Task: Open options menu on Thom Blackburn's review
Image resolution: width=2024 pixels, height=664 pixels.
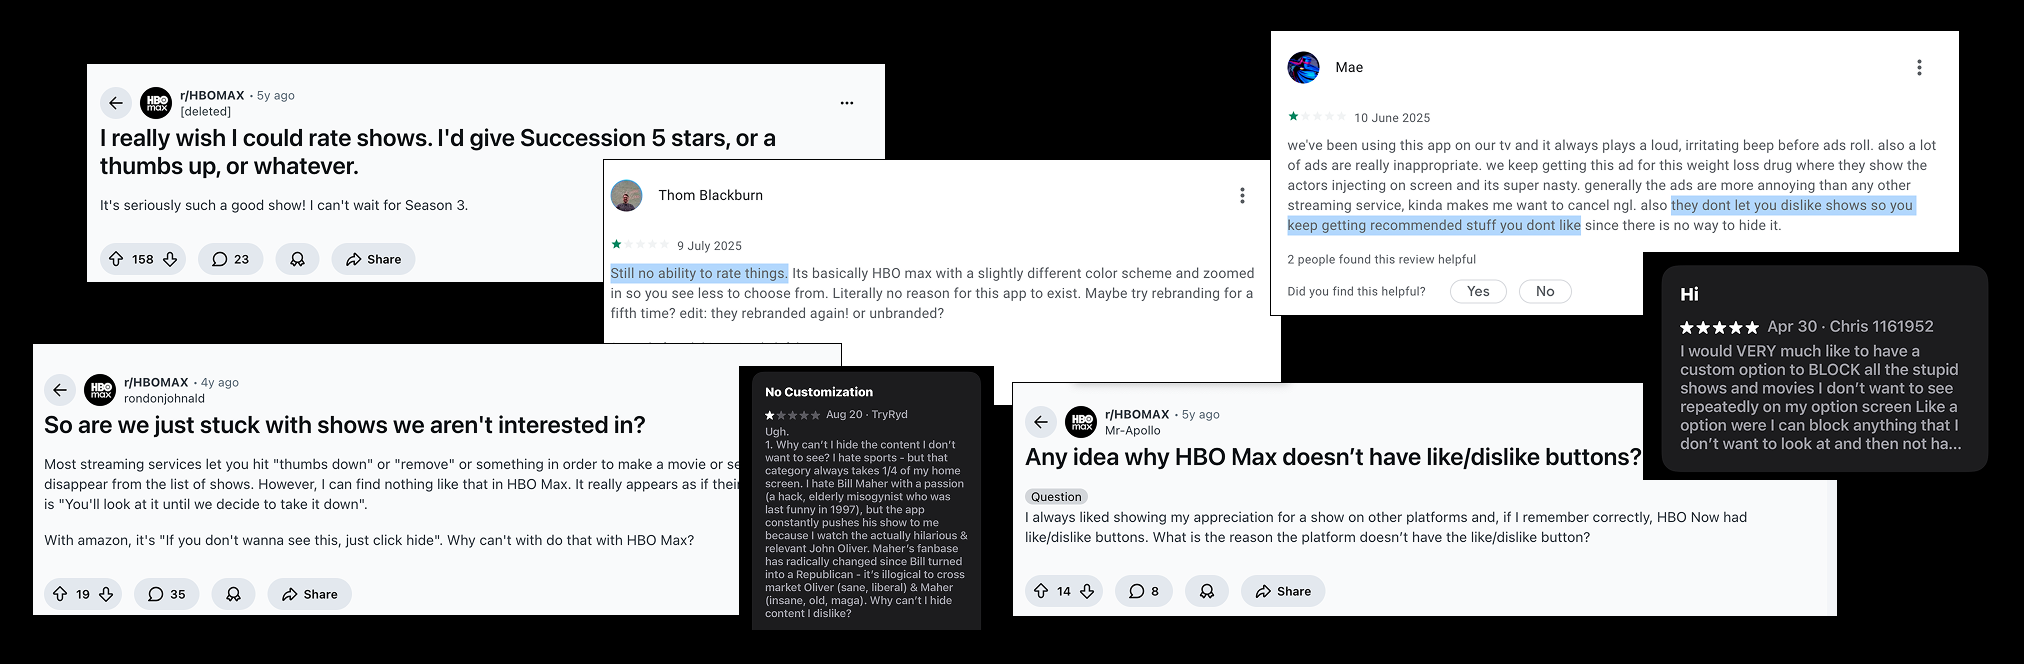Action: [1242, 195]
